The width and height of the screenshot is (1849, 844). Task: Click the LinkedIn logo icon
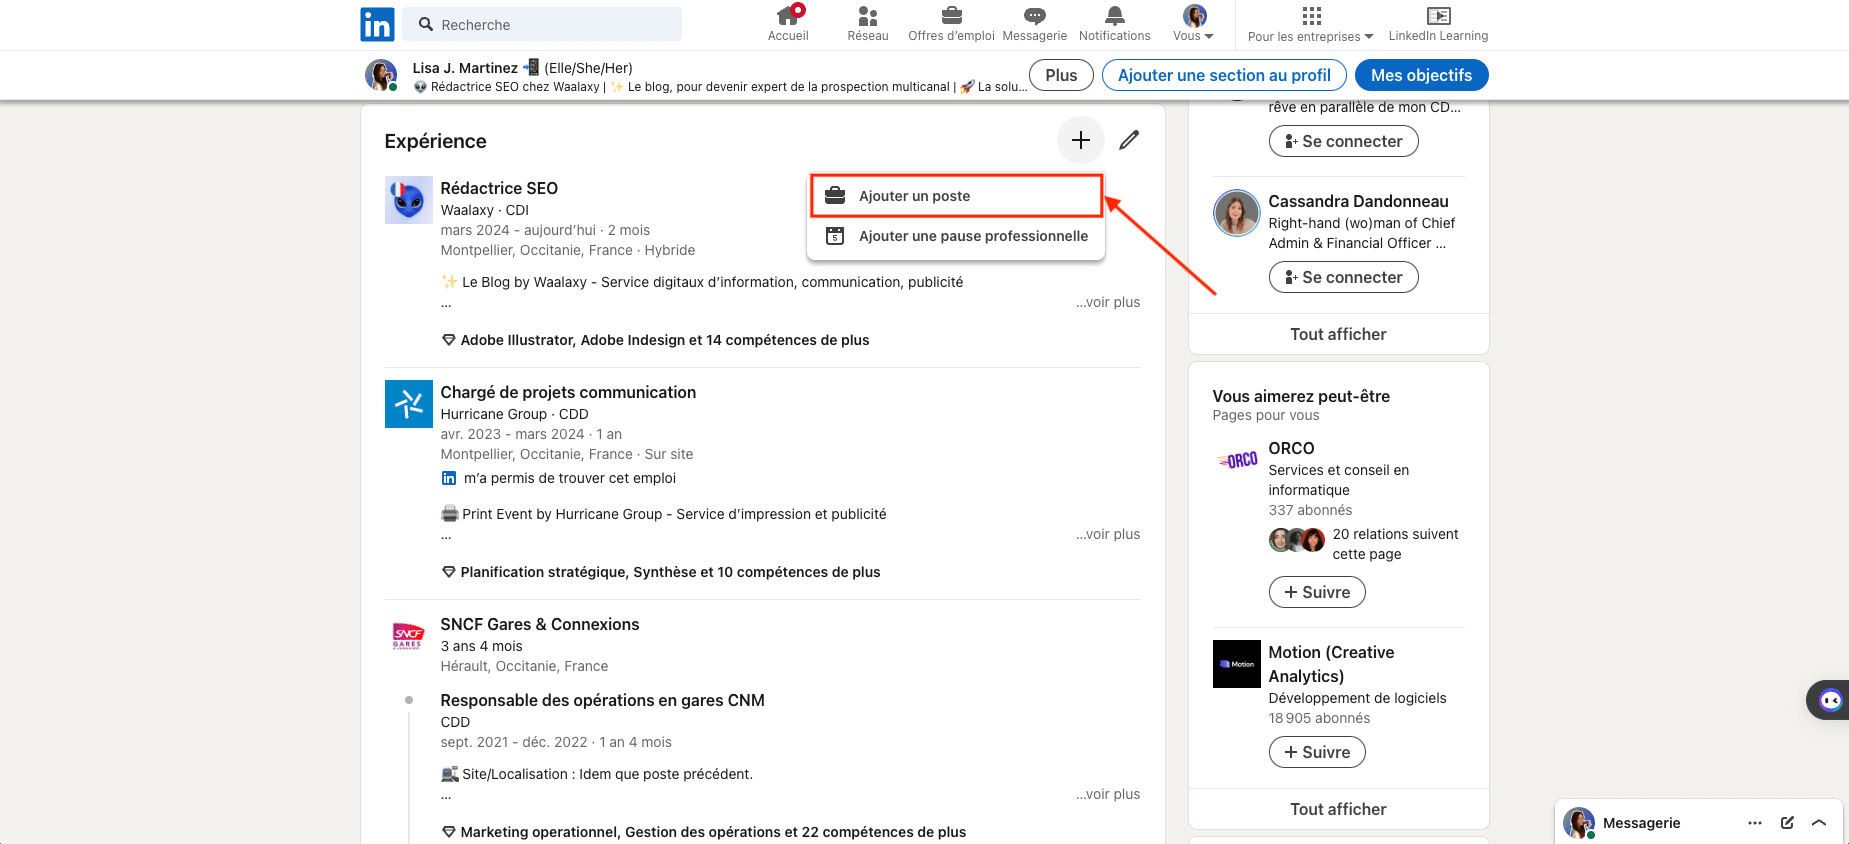[377, 24]
